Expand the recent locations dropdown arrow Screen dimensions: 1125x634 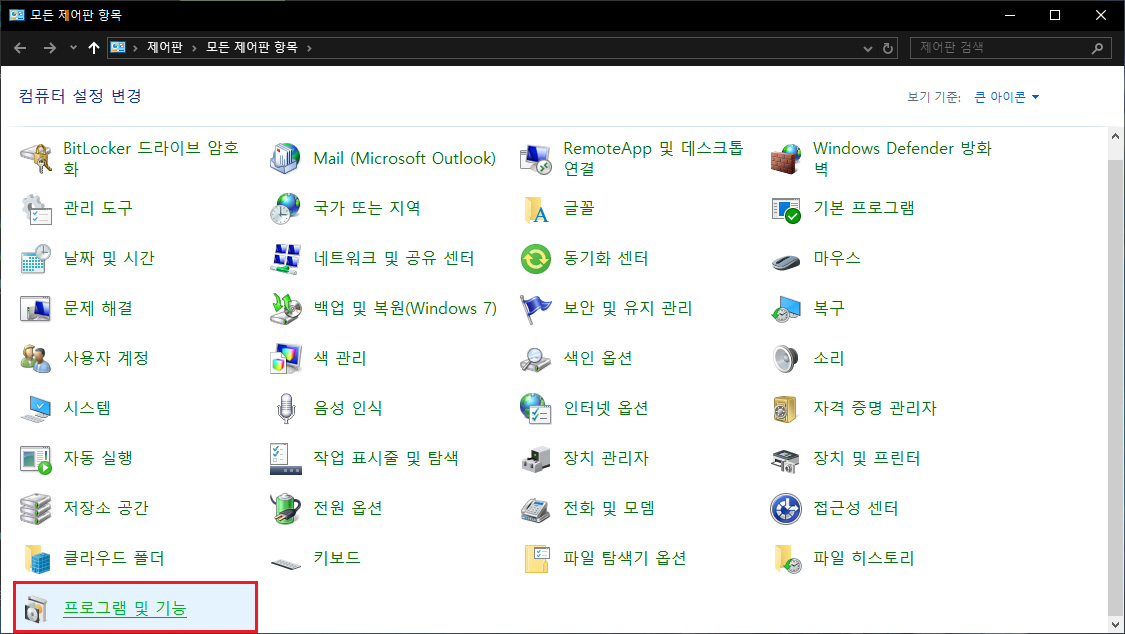[73, 48]
